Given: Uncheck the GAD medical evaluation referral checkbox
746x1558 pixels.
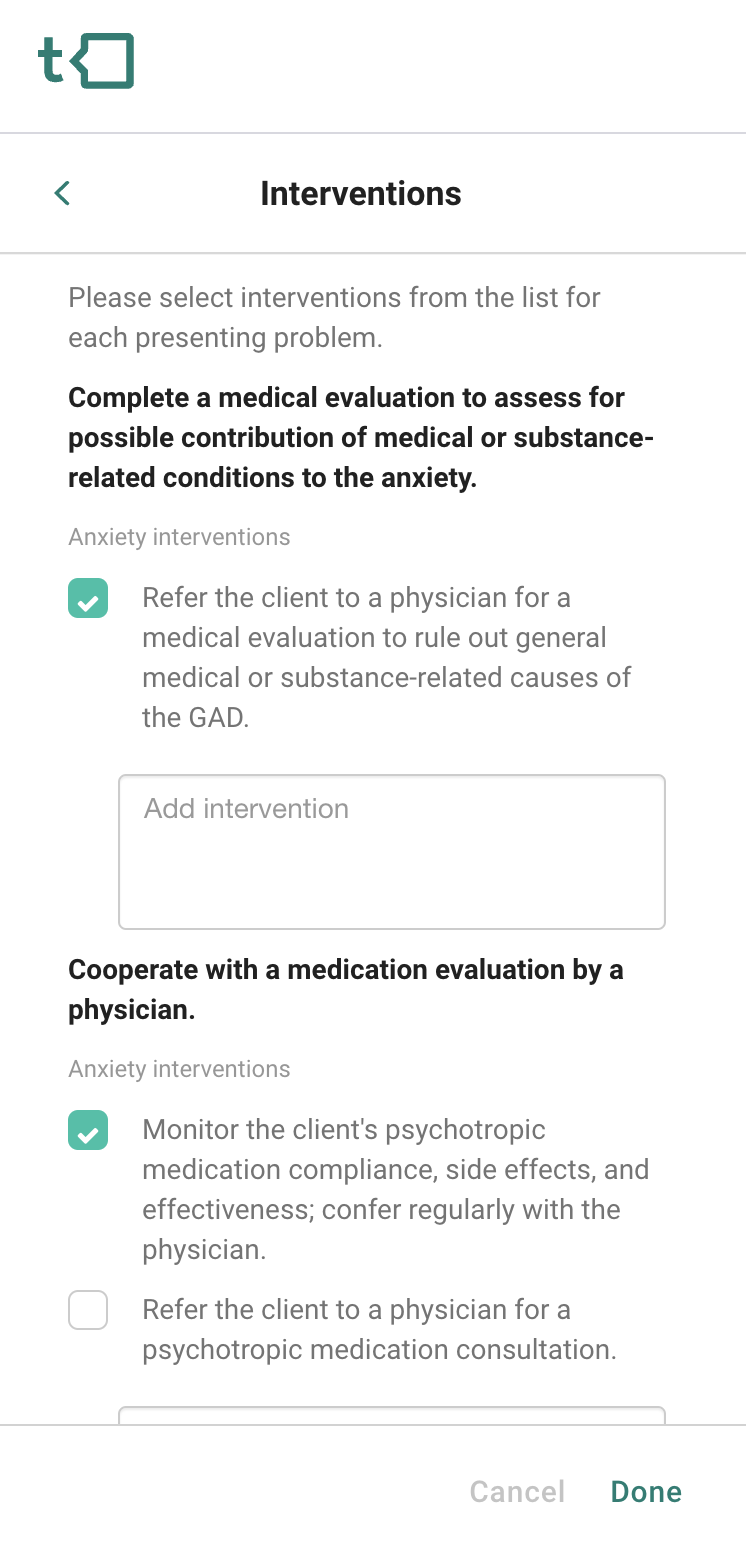Looking at the screenshot, I should point(88,598).
